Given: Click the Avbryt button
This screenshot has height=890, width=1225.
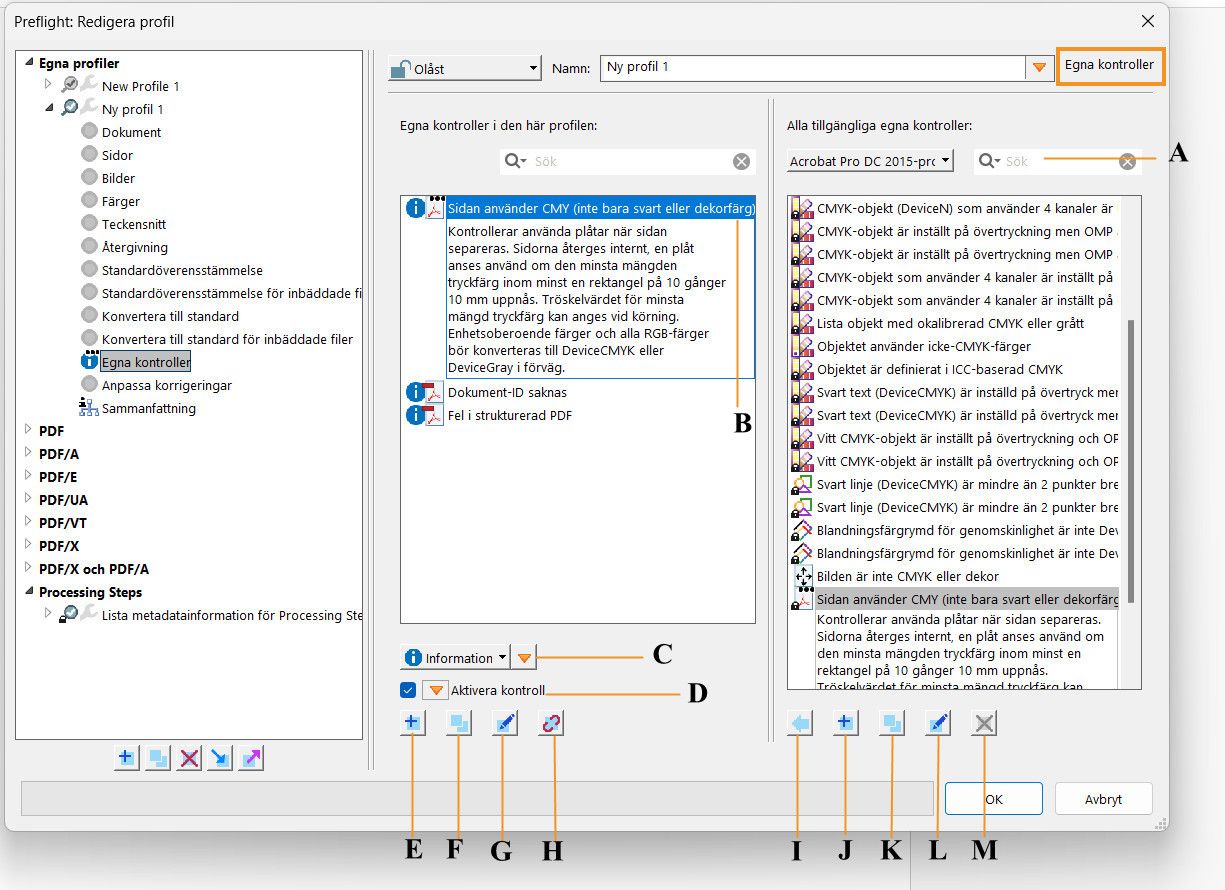Looking at the screenshot, I should click(1104, 799).
